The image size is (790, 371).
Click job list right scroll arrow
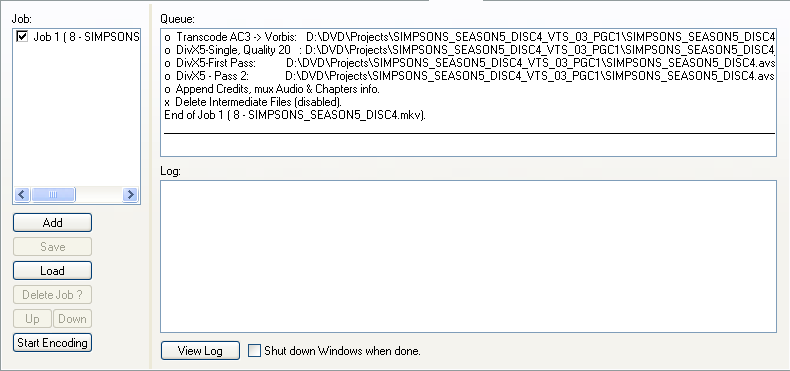coord(130,195)
